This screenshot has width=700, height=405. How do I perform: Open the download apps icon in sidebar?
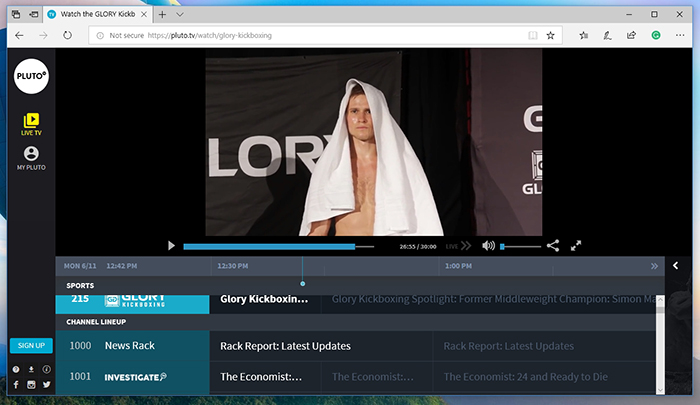pos(31,369)
